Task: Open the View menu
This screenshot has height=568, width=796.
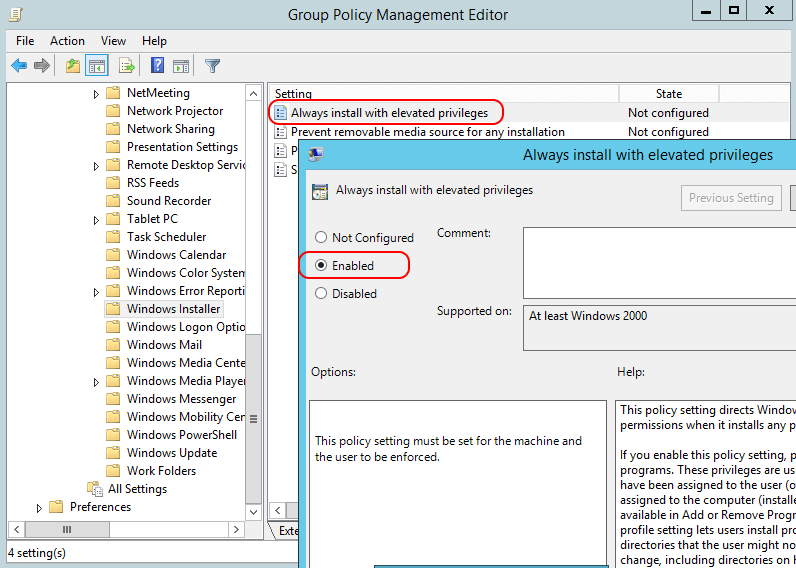Action: [113, 41]
